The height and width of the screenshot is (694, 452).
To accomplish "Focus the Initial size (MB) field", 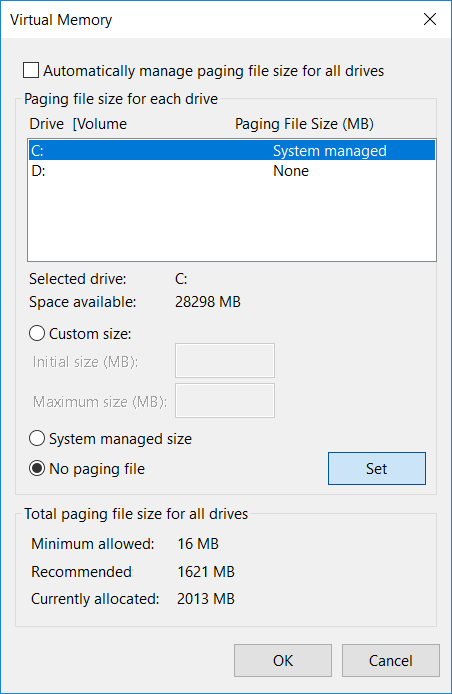I will click(225, 360).
